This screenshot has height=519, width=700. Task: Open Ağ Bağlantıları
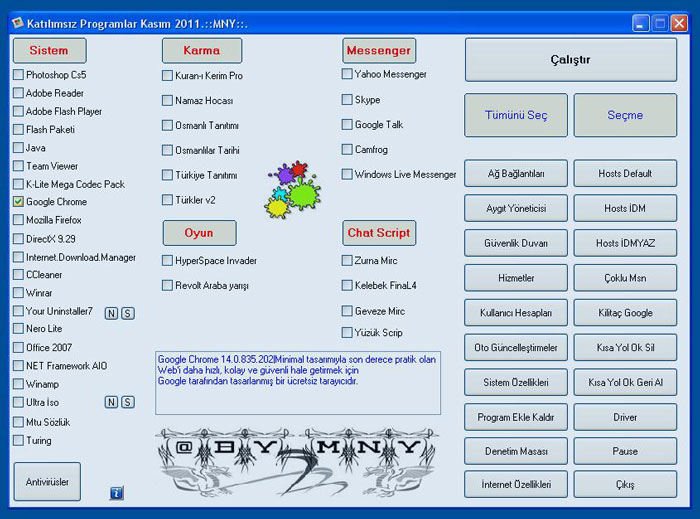tap(516, 174)
